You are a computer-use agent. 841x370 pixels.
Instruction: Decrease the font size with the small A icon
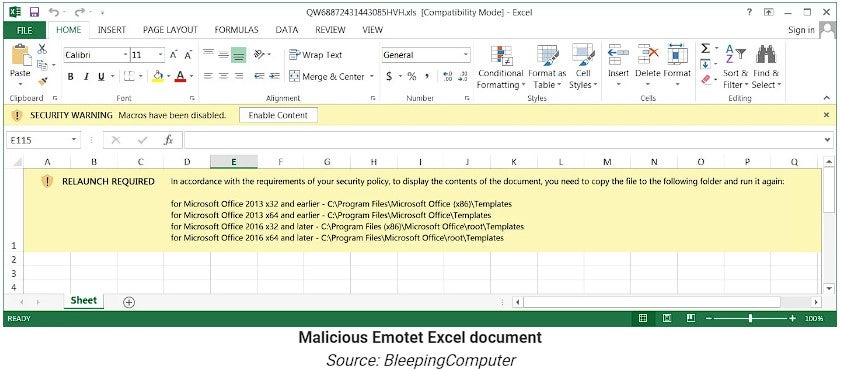(x=188, y=55)
